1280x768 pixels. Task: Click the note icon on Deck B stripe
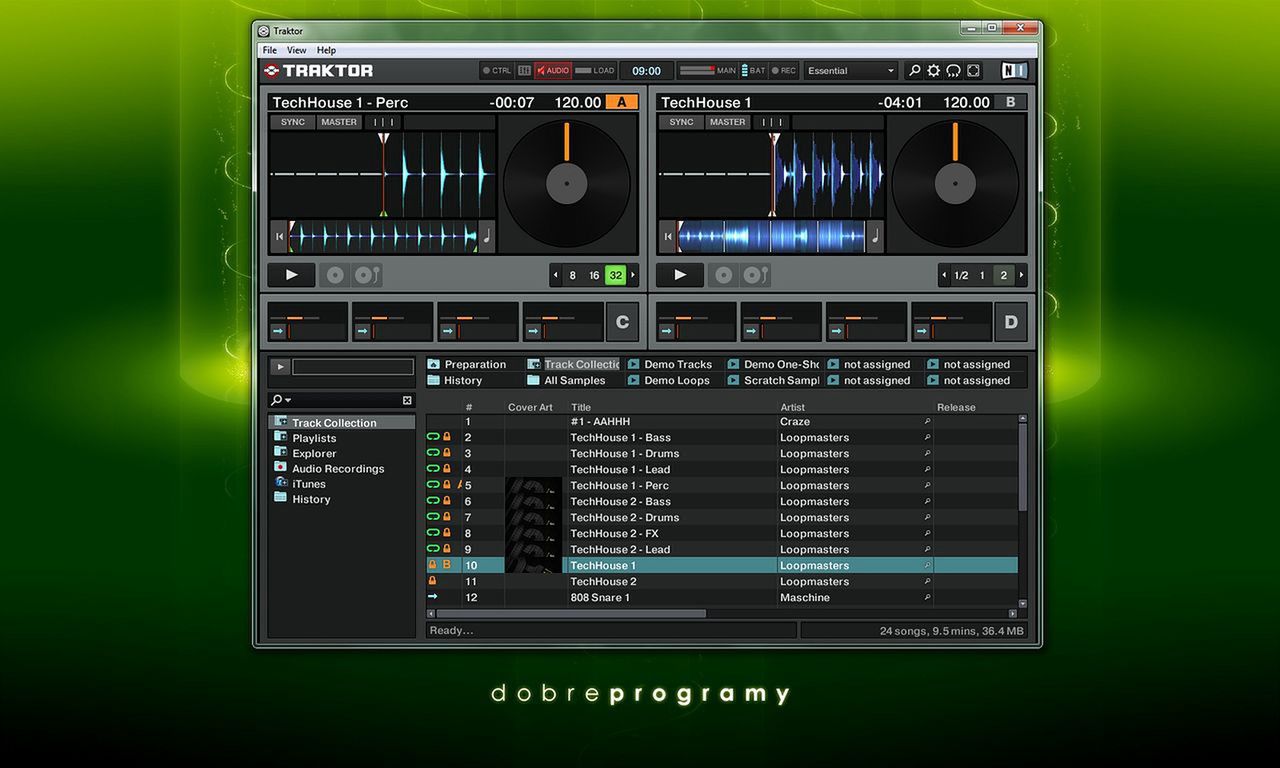tap(875, 237)
